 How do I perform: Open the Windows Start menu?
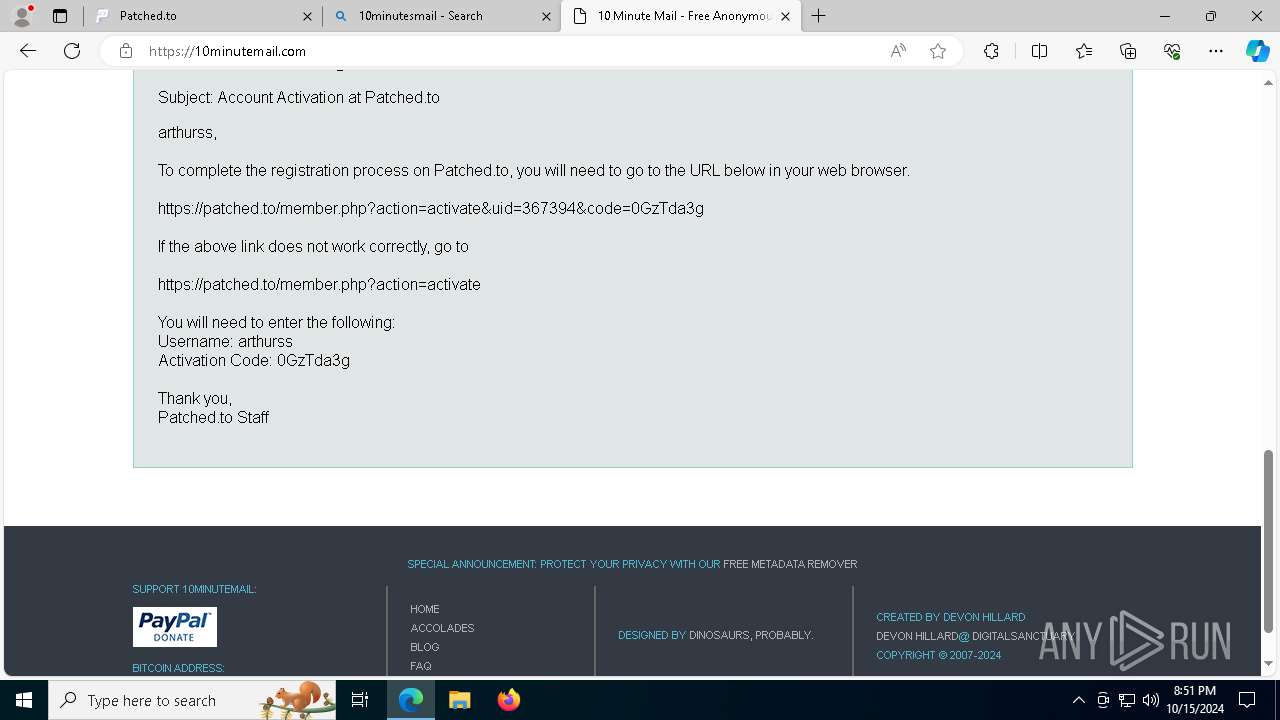click(24, 700)
